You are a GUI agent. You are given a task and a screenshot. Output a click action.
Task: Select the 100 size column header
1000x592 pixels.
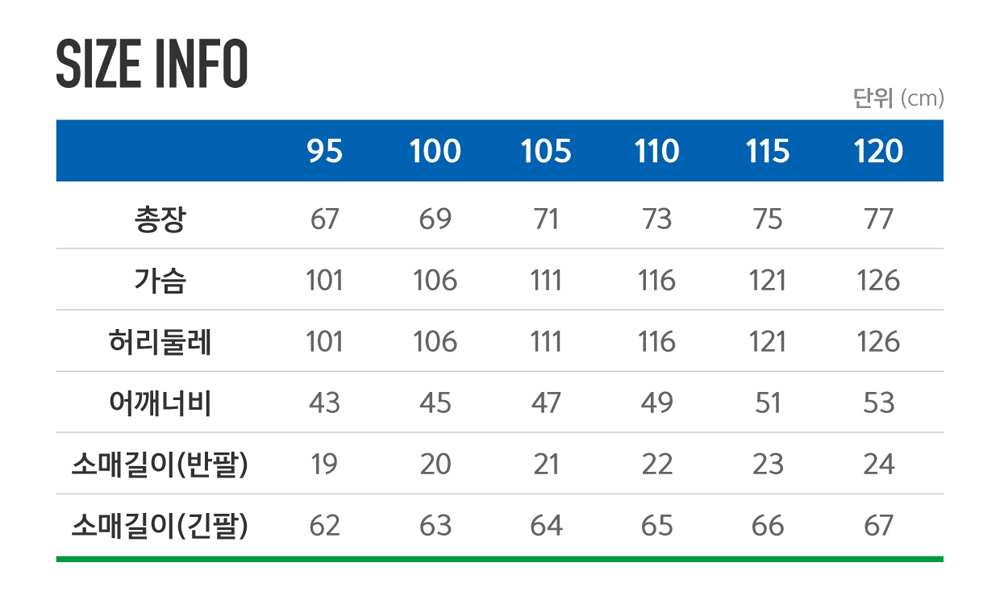(x=435, y=151)
